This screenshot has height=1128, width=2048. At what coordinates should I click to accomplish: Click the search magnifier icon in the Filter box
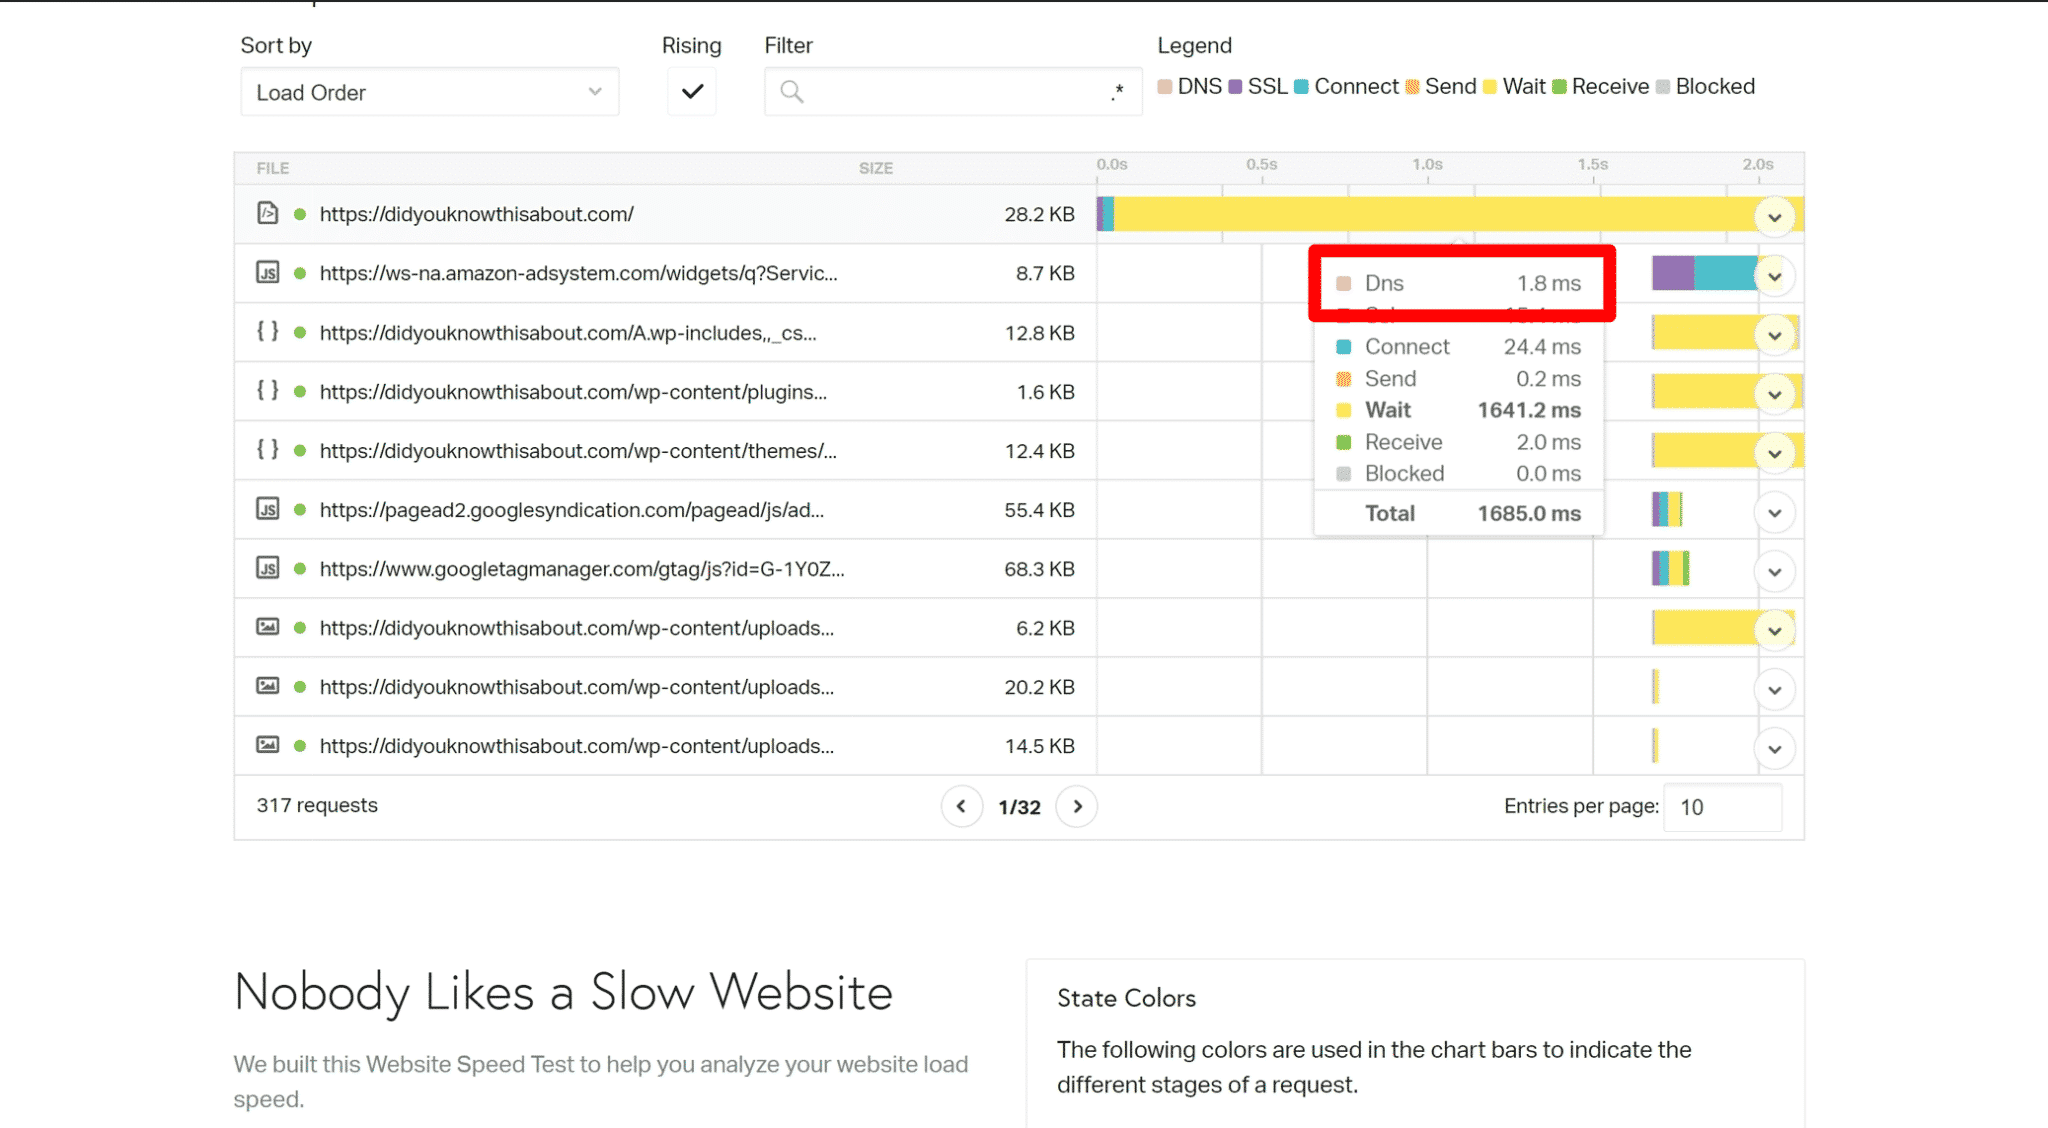[791, 92]
